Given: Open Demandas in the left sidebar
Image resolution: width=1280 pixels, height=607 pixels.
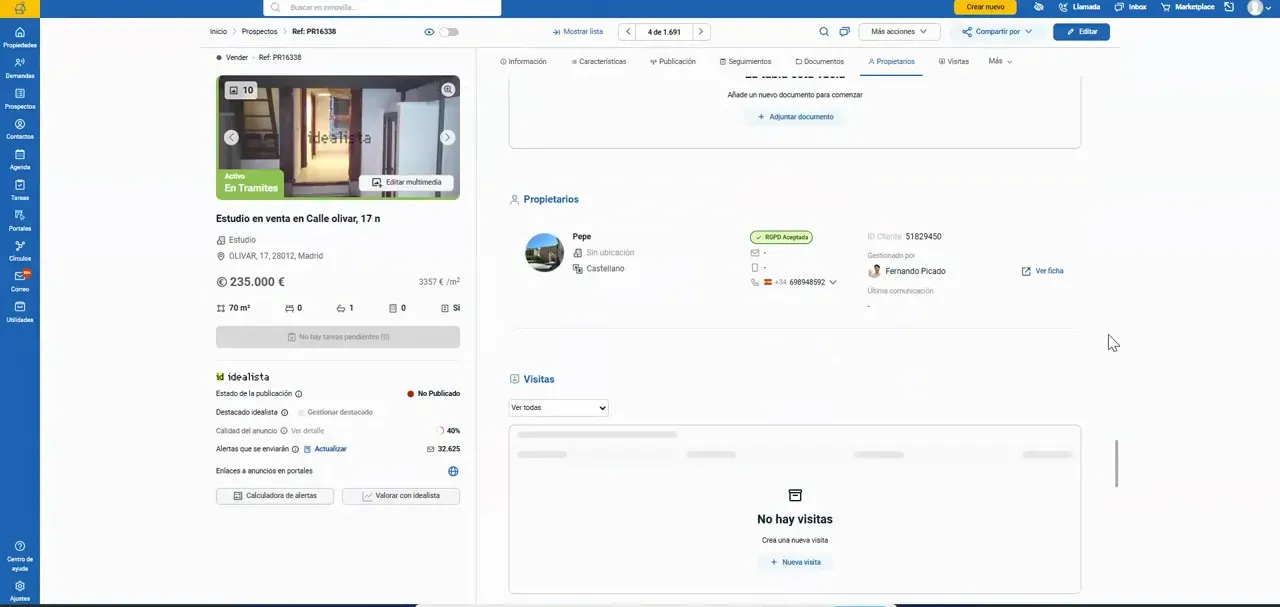Looking at the screenshot, I should pos(20,68).
